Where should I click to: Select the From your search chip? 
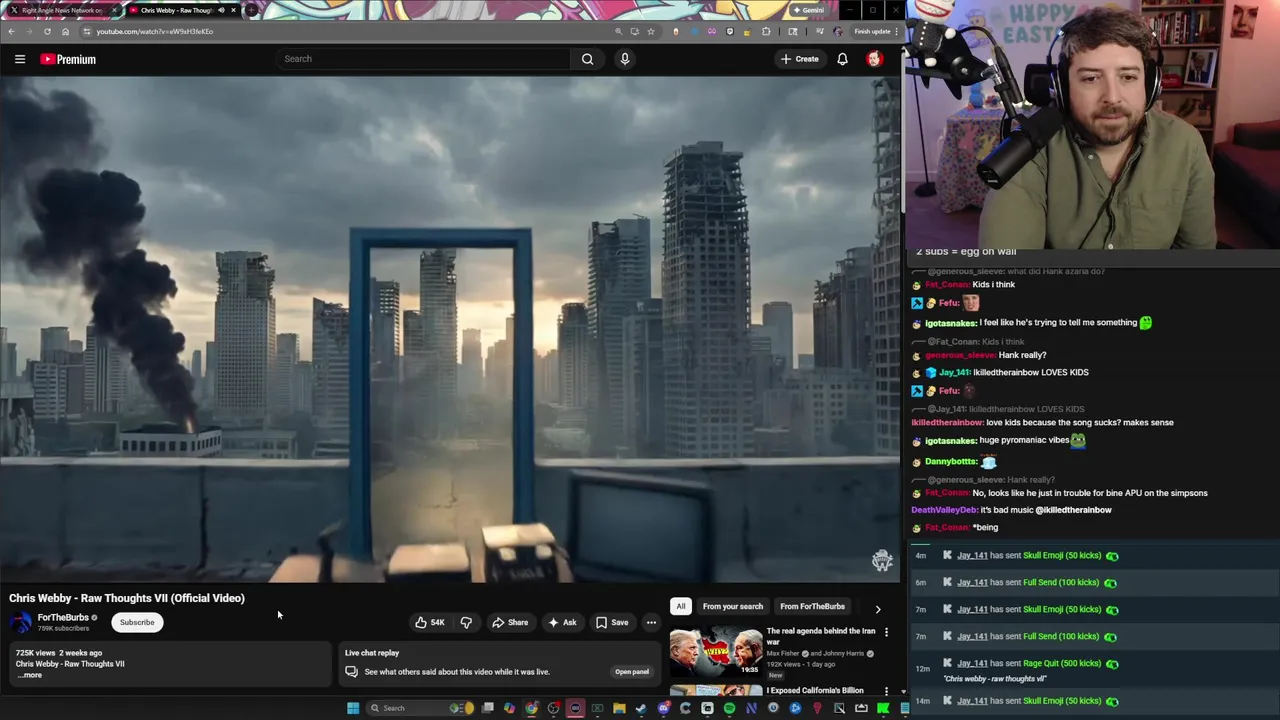pos(732,606)
